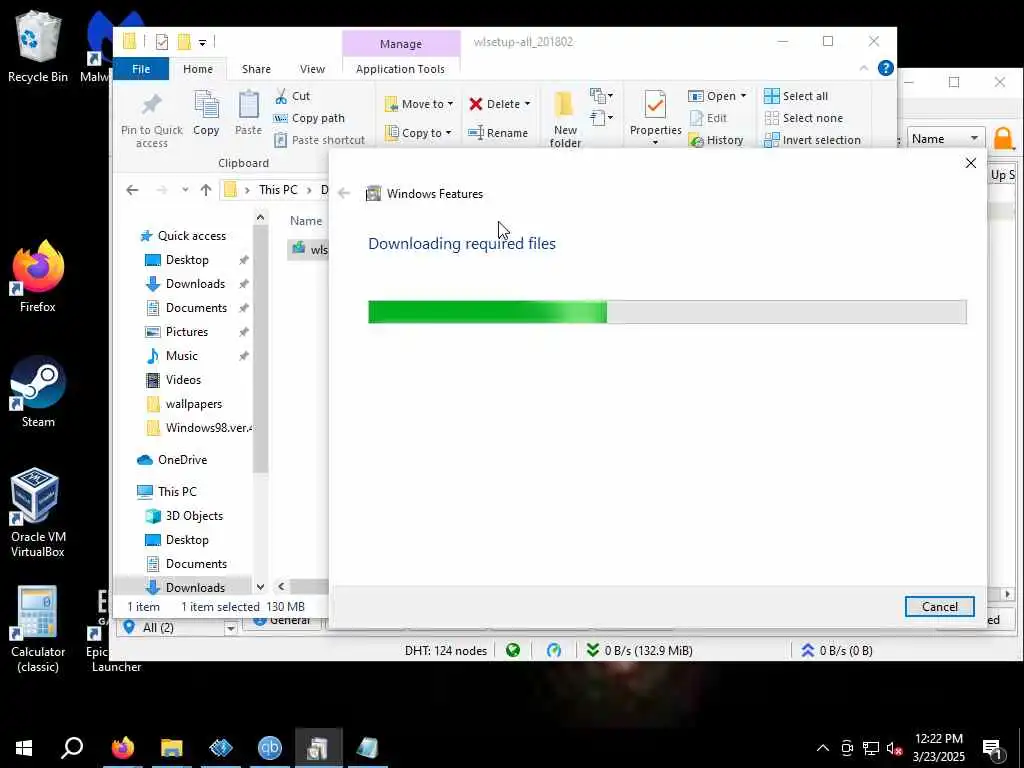The height and width of the screenshot is (768, 1024).
Task: Click the taskbar clock and date
Action: tap(938, 748)
